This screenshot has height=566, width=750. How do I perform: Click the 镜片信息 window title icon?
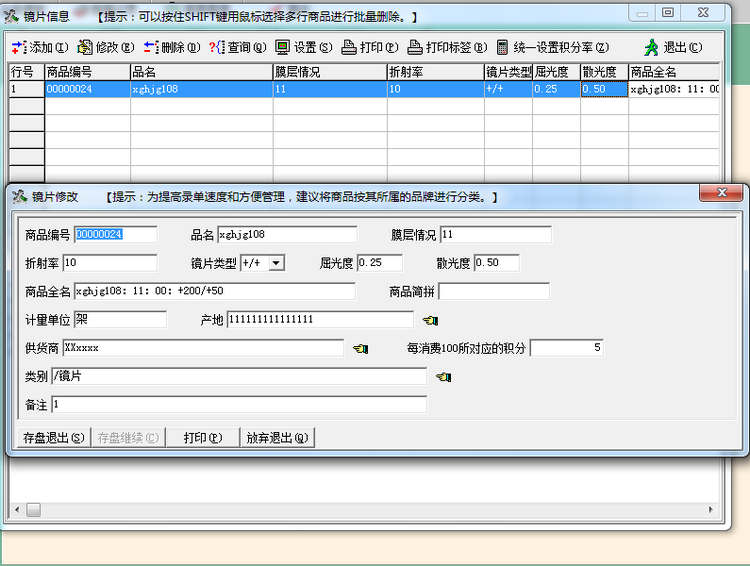[x=11, y=17]
